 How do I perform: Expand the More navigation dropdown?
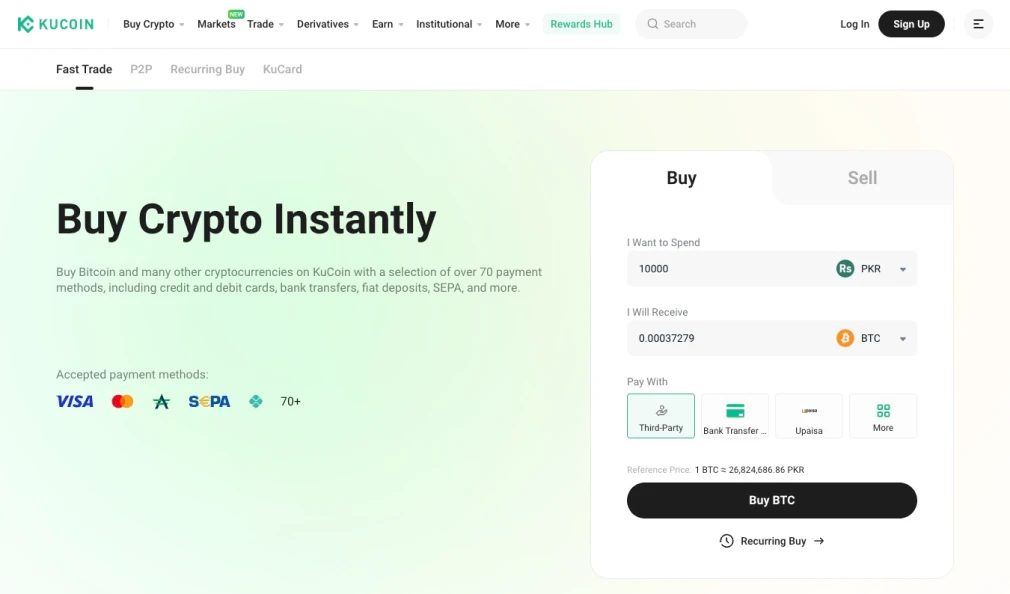point(512,23)
